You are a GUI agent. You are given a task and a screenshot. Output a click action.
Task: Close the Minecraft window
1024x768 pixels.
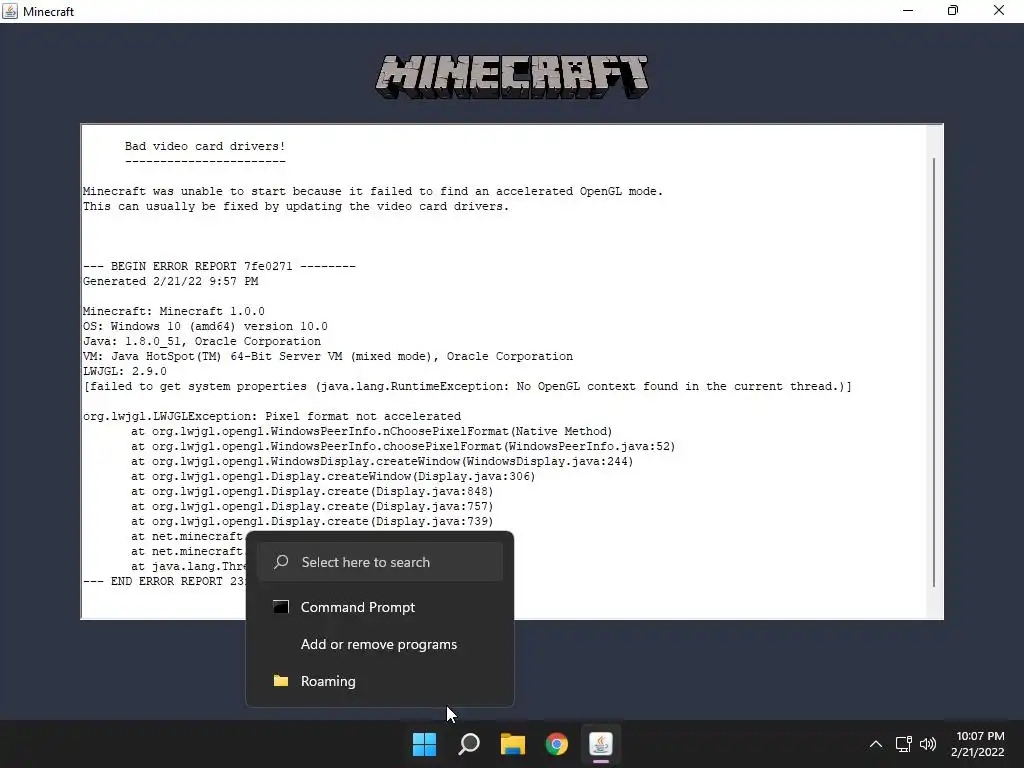[x=999, y=11]
